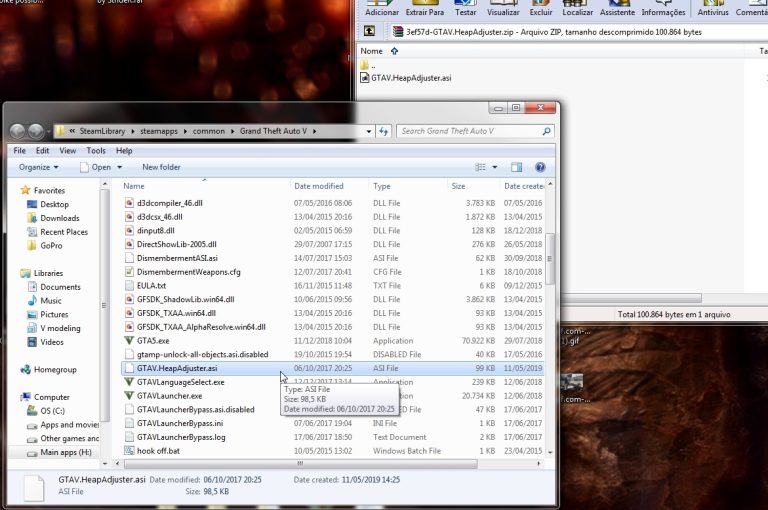Viewport: 768px width, 510px height.
Task: Open the View menu
Action: 68,151
